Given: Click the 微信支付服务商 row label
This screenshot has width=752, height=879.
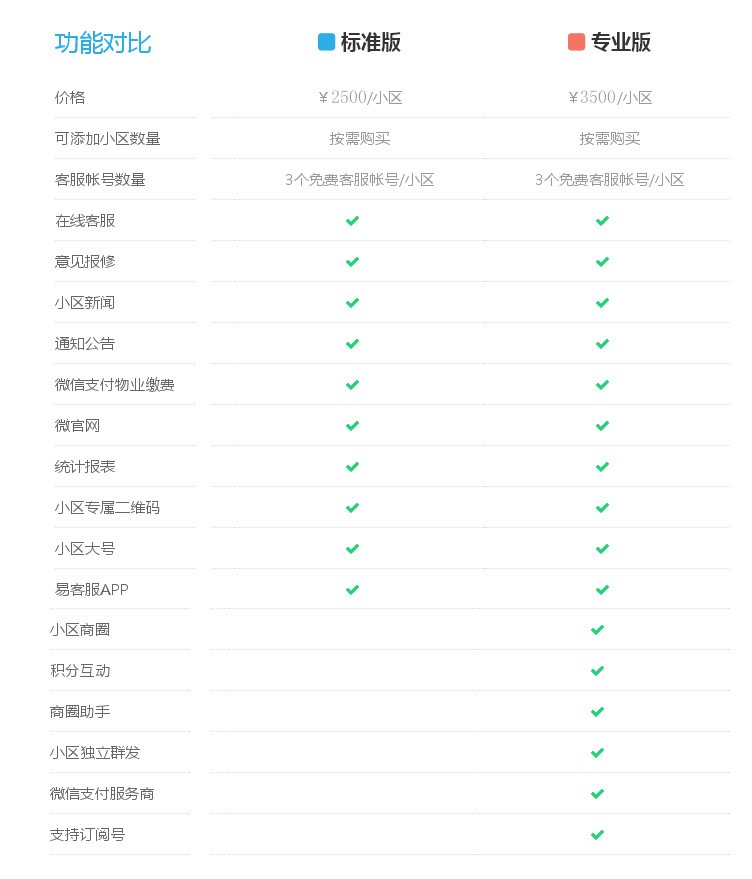Looking at the screenshot, I should [102, 794].
